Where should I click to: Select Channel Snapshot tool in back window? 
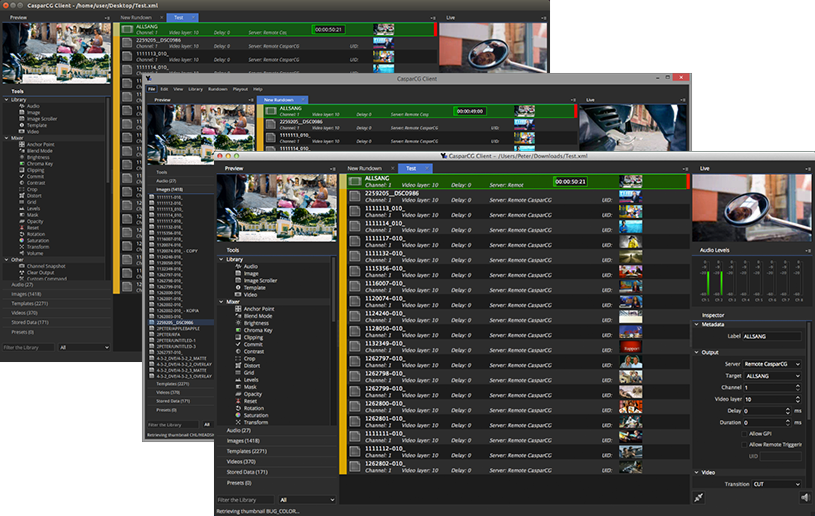pos(42,266)
